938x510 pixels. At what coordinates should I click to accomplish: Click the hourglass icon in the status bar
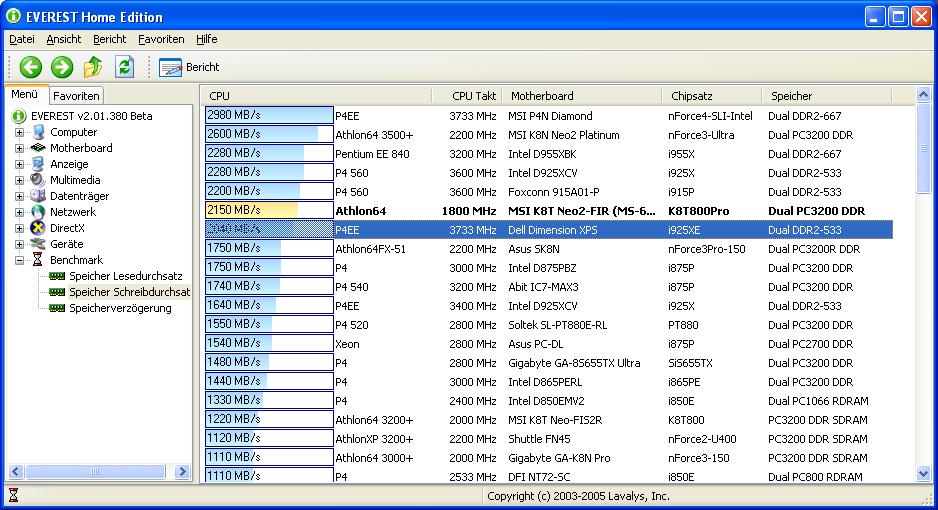13,495
